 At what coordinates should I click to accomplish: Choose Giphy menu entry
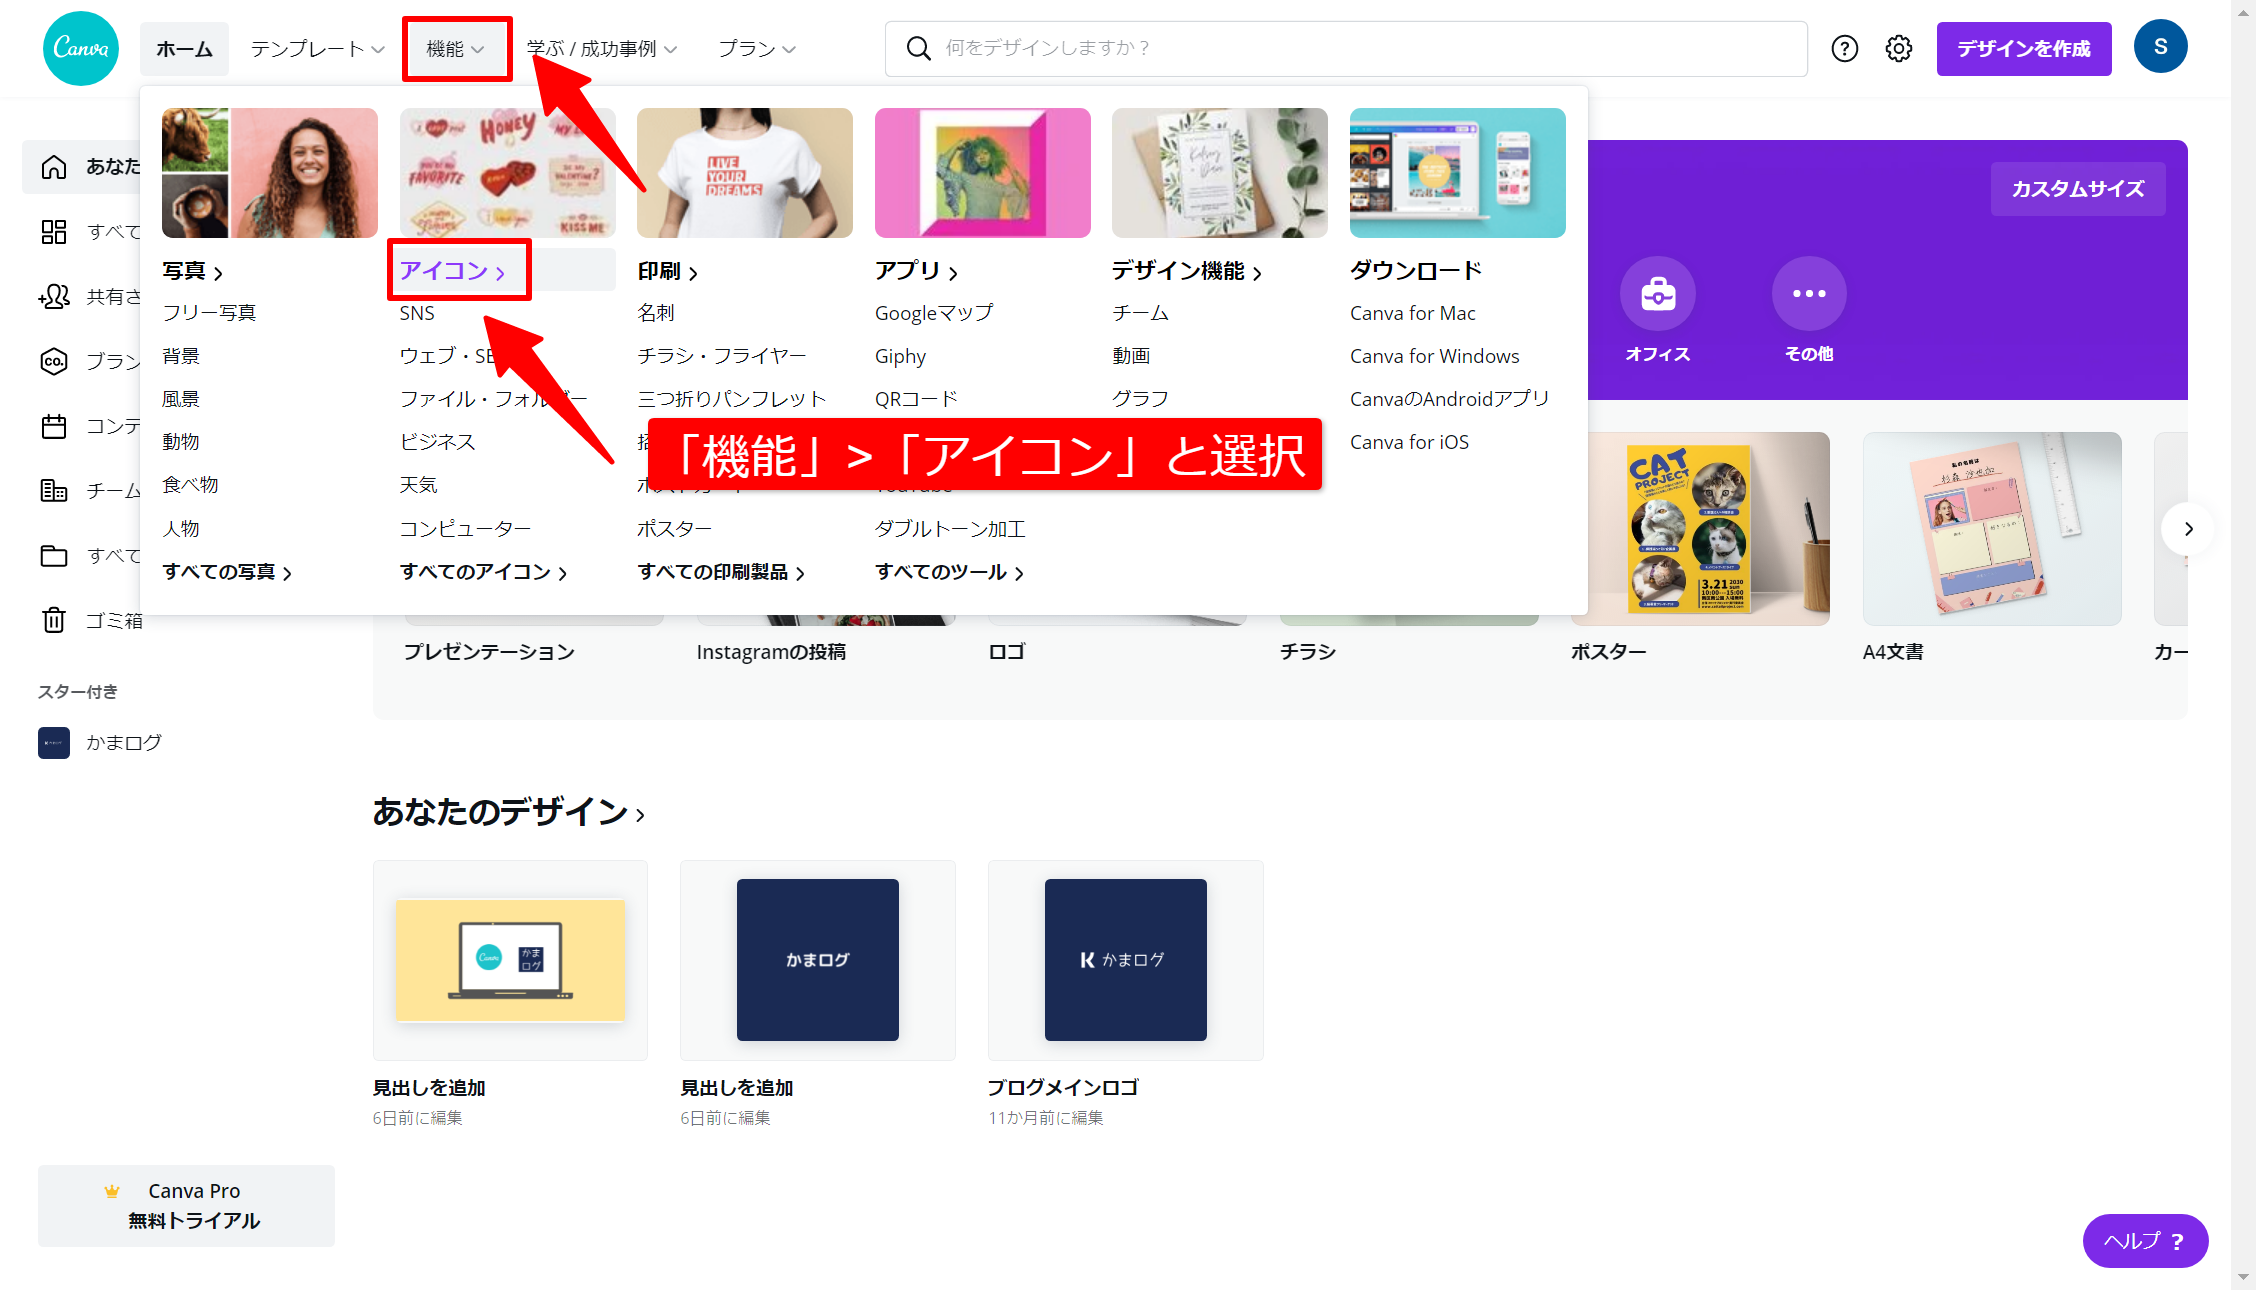click(900, 357)
